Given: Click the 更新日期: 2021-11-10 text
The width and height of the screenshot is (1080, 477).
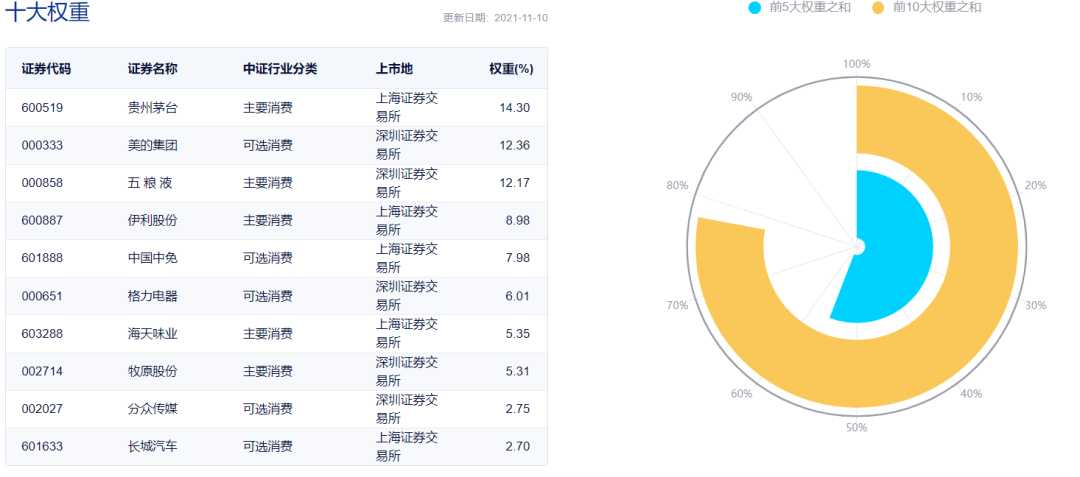Looking at the screenshot, I should (x=495, y=18).
